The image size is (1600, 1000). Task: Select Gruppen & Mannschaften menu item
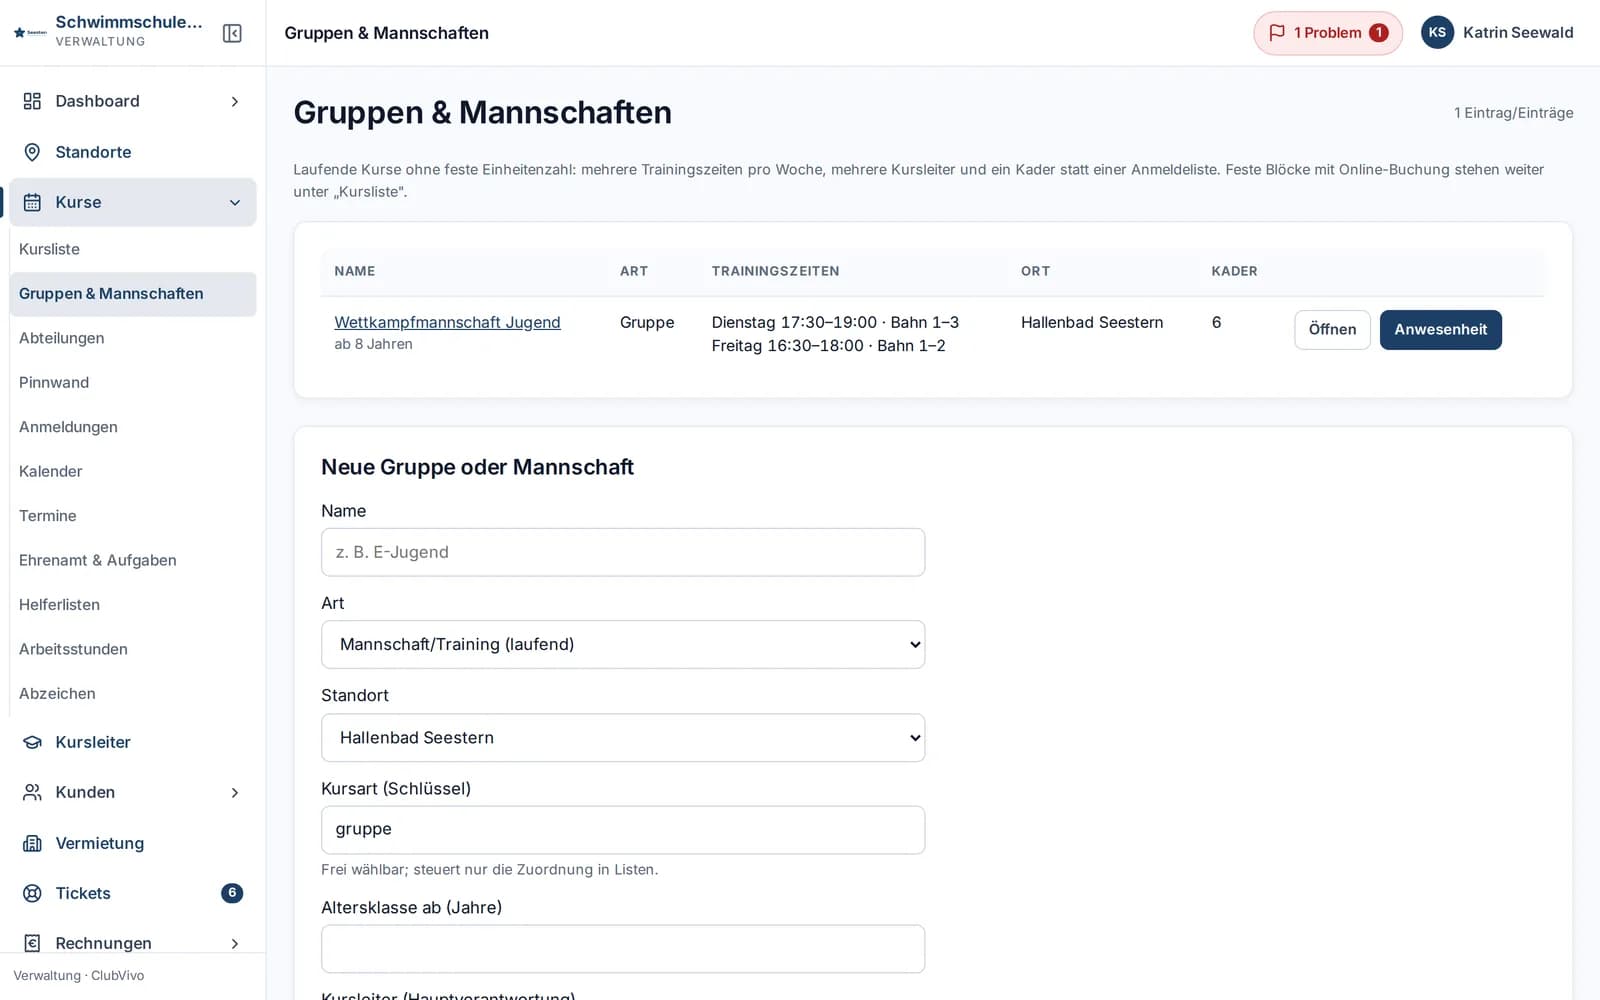133,294
